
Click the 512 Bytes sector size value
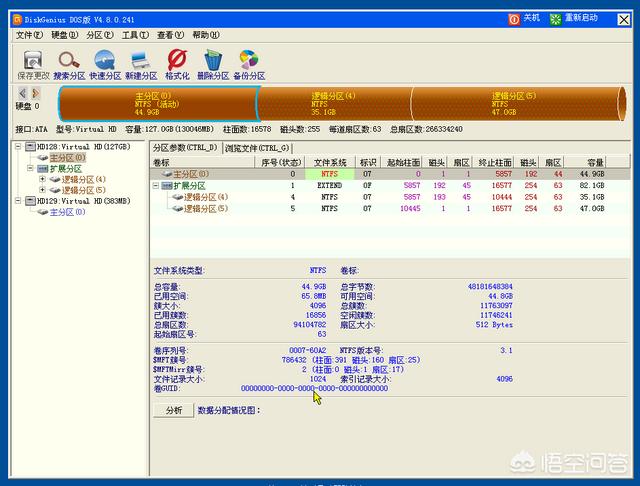[494, 325]
